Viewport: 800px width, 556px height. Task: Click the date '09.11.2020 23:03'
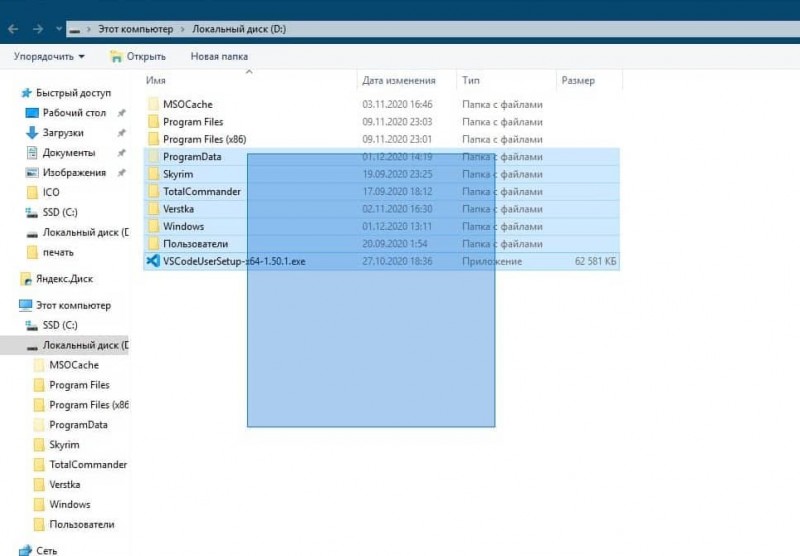[x=397, y=121]
